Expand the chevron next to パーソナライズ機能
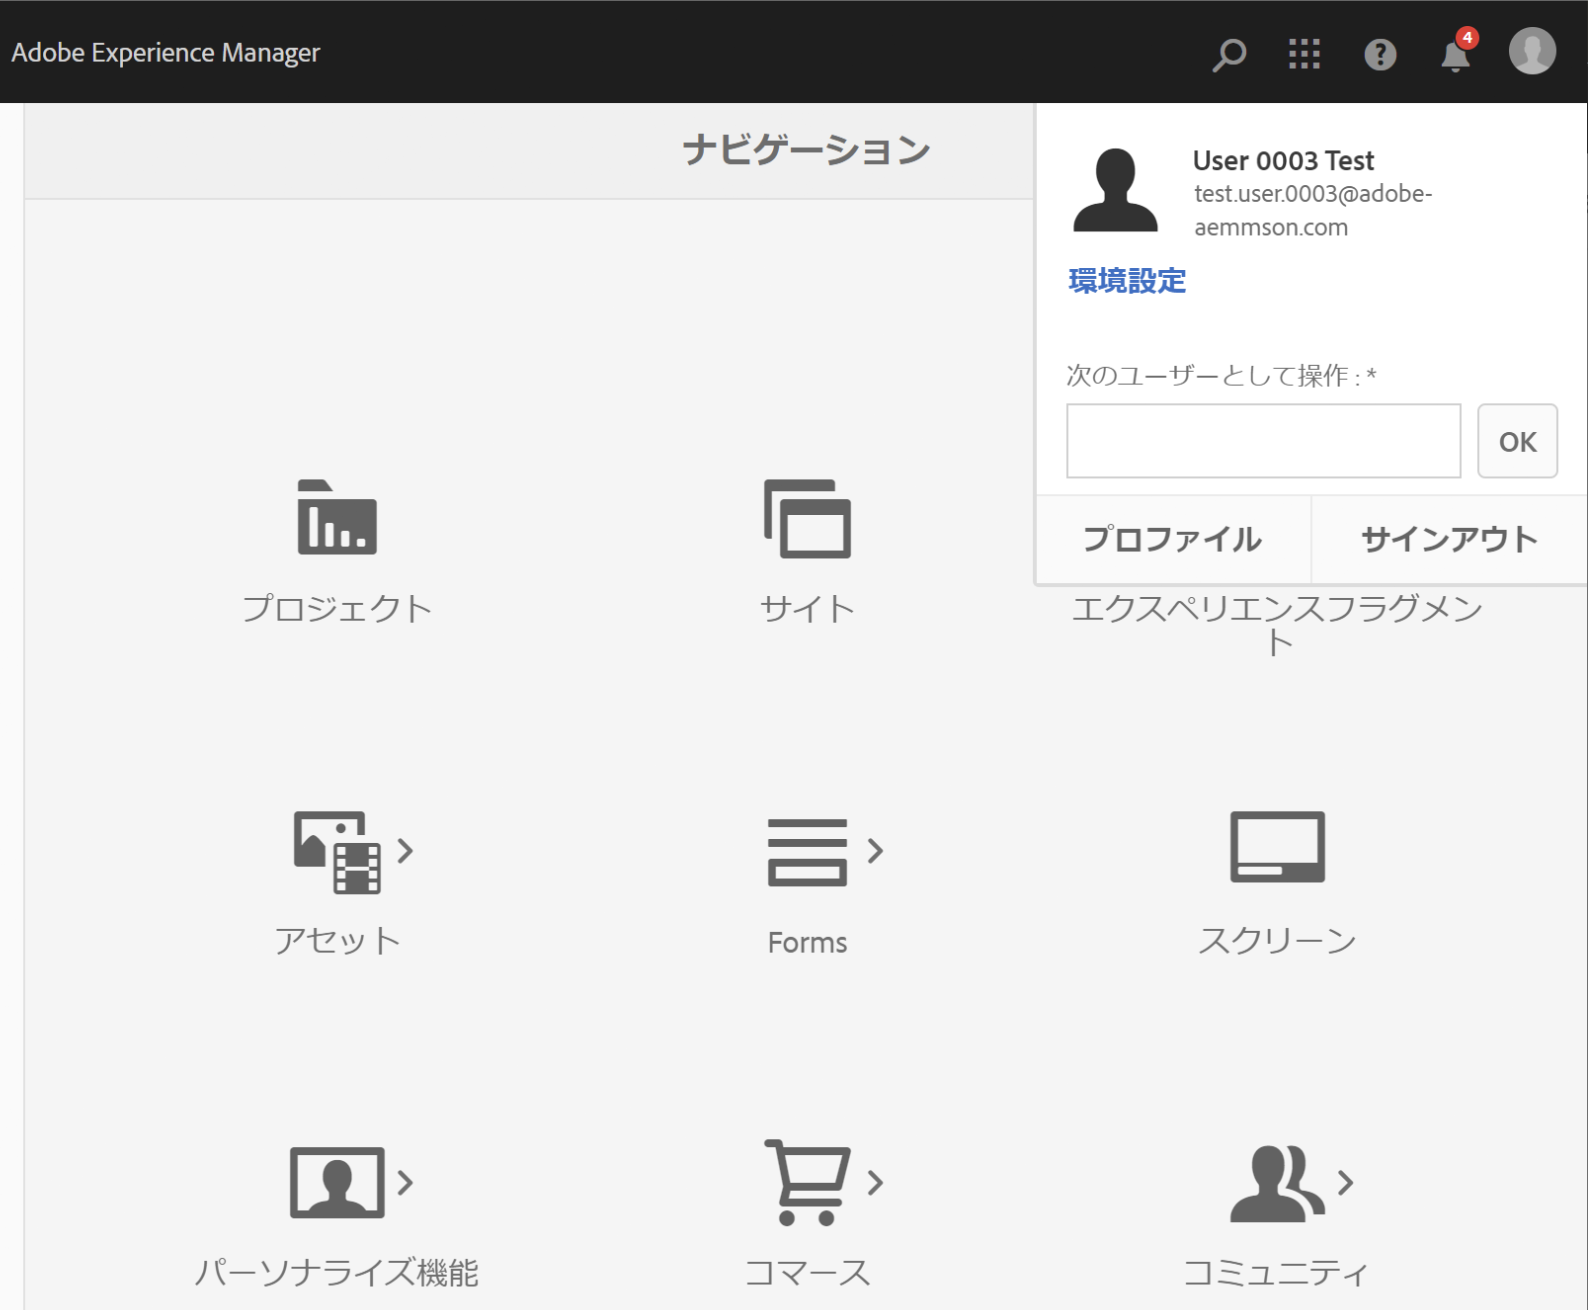Viewport: 1588px width, 1310px height. point(405,1183)
